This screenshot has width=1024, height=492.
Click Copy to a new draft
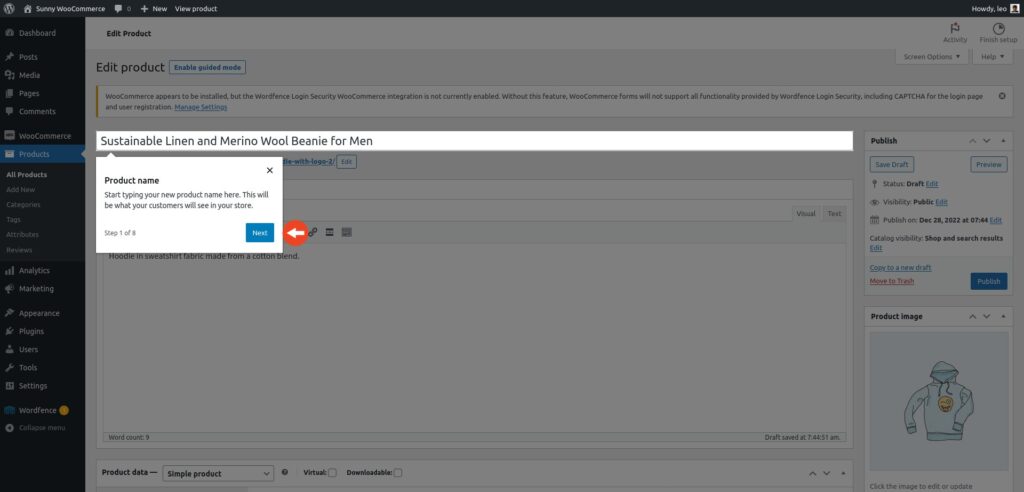pos(901,268)
